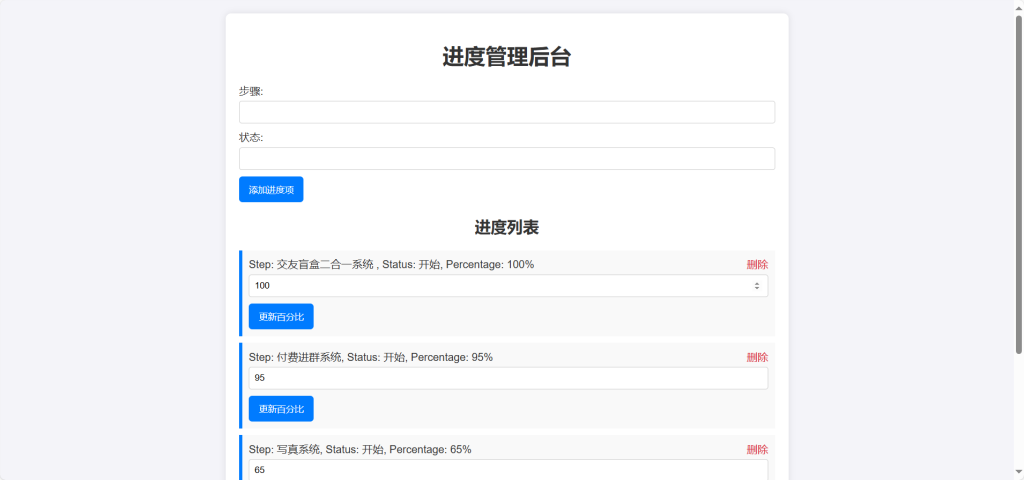Click 删除 for the 付费进群系统 item
The height and width of the screenshot is (480, 1024).
[x=756, y=357]
